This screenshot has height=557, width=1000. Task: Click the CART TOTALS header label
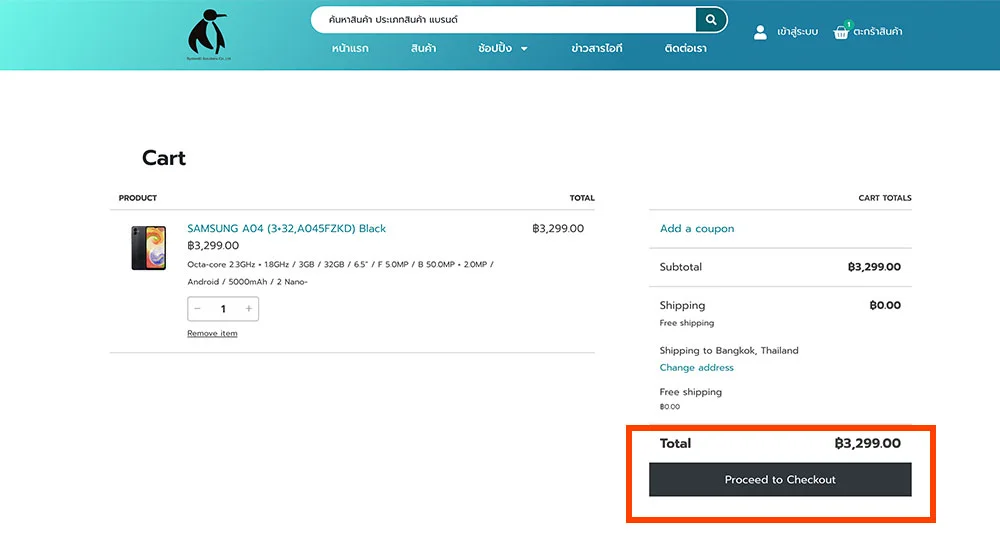point(885,198)
